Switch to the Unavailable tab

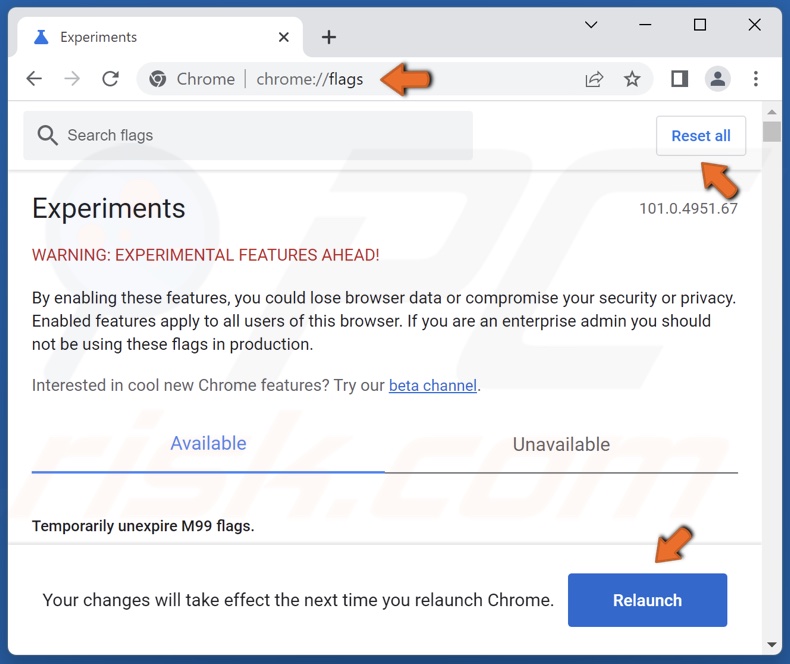561,445
